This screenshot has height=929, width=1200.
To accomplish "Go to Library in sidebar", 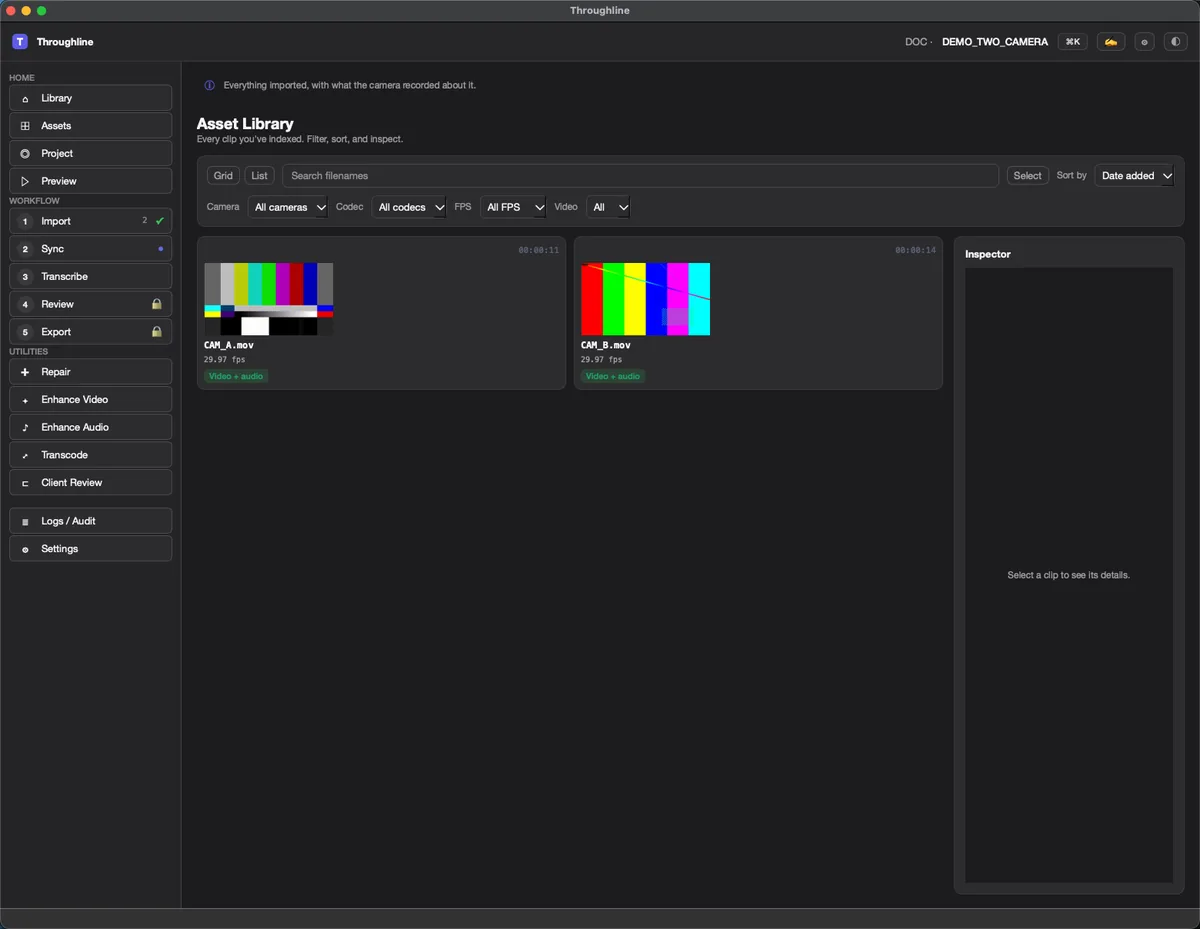I will tap(91, 98).
